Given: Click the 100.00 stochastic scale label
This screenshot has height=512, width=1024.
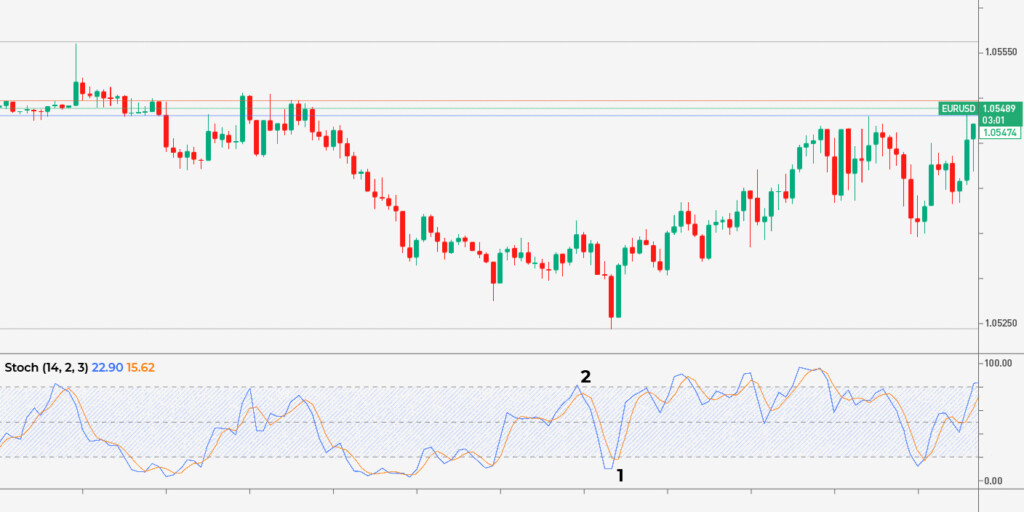Looking at the screenshot, I should coord(1000,363).
